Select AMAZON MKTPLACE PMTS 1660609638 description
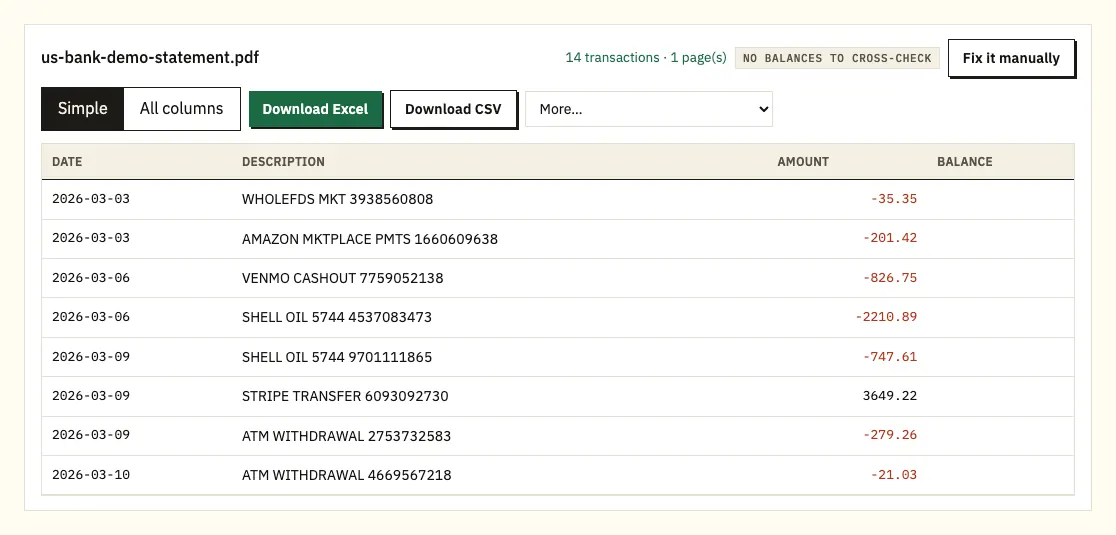Image resolution: width=1116 pixels, height=535 pixels. coord(370,239)
